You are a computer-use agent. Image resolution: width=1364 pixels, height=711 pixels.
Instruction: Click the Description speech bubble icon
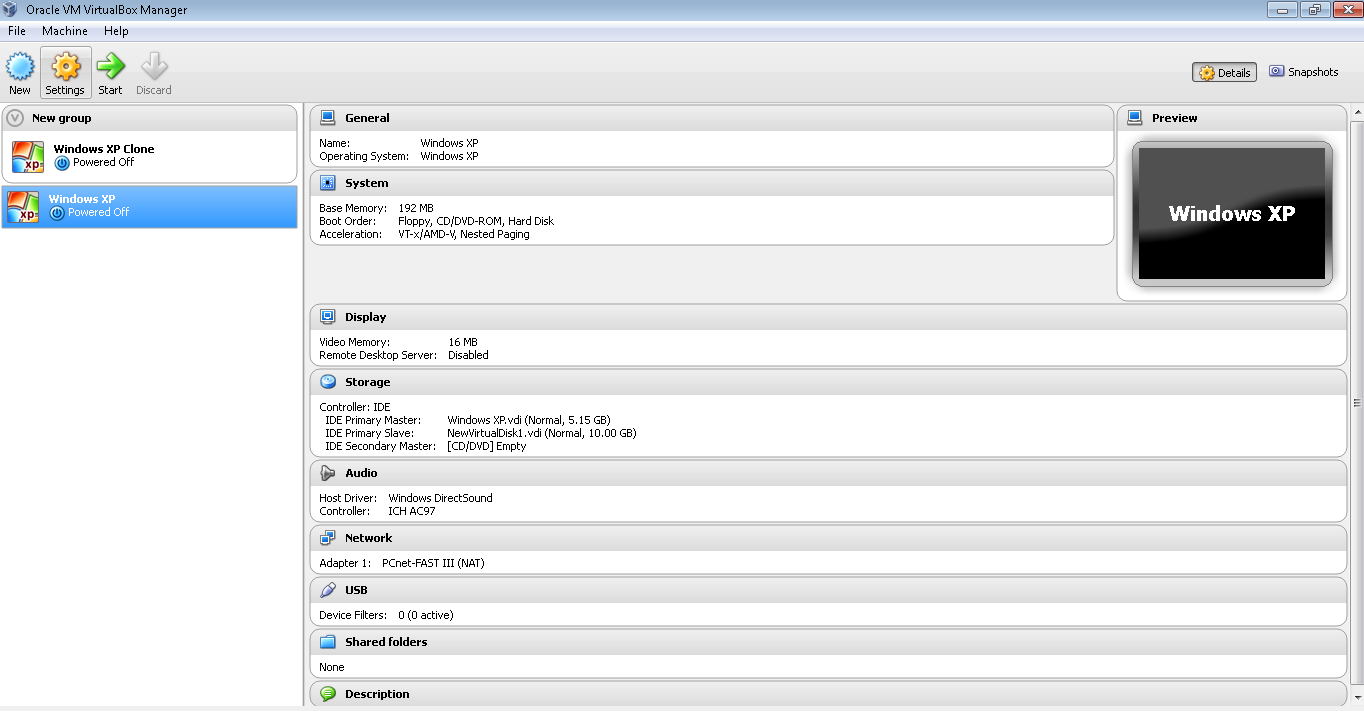point(327,694)
